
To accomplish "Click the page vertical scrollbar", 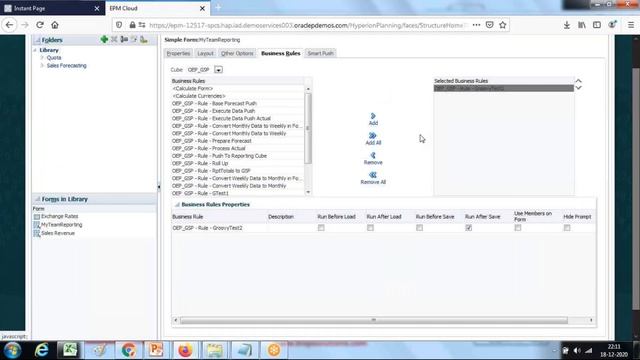I will [x=636, y=188].
